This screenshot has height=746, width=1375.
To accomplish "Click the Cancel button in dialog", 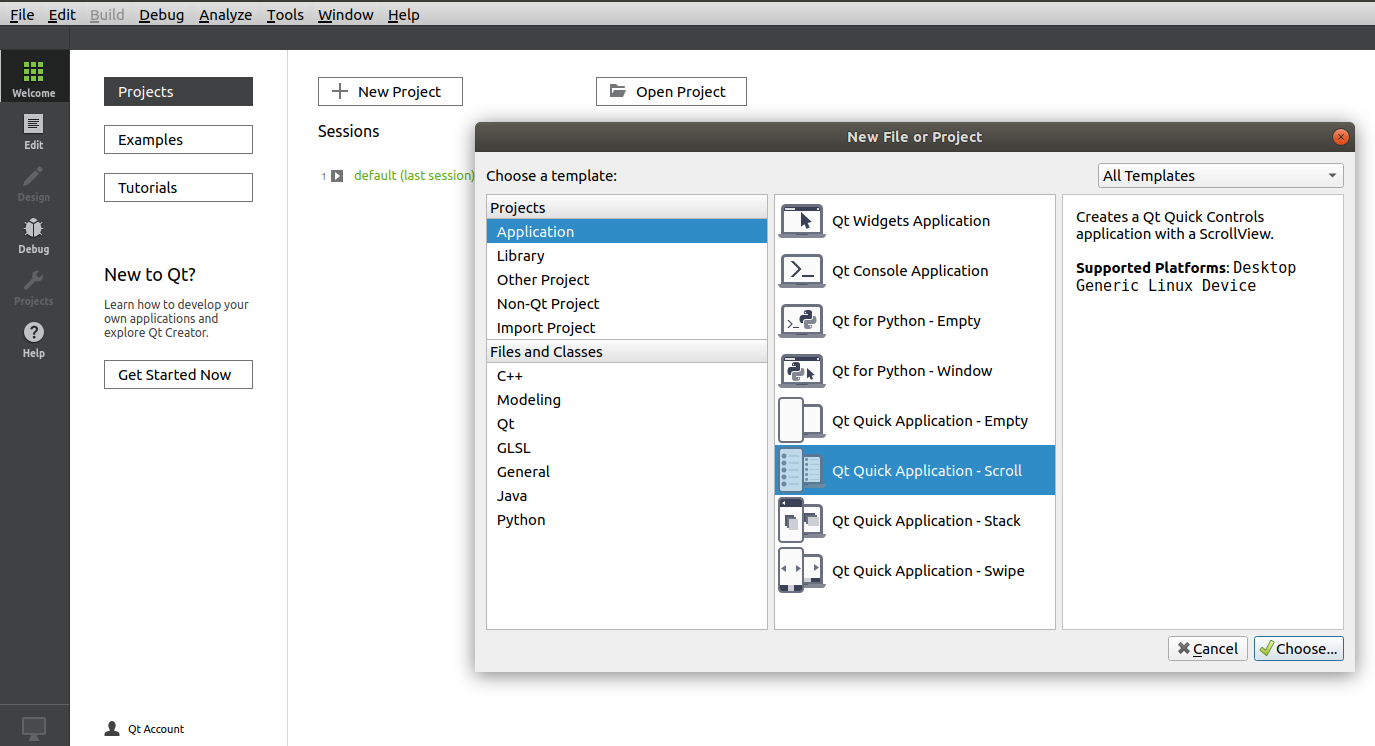I will point(1208,649).
